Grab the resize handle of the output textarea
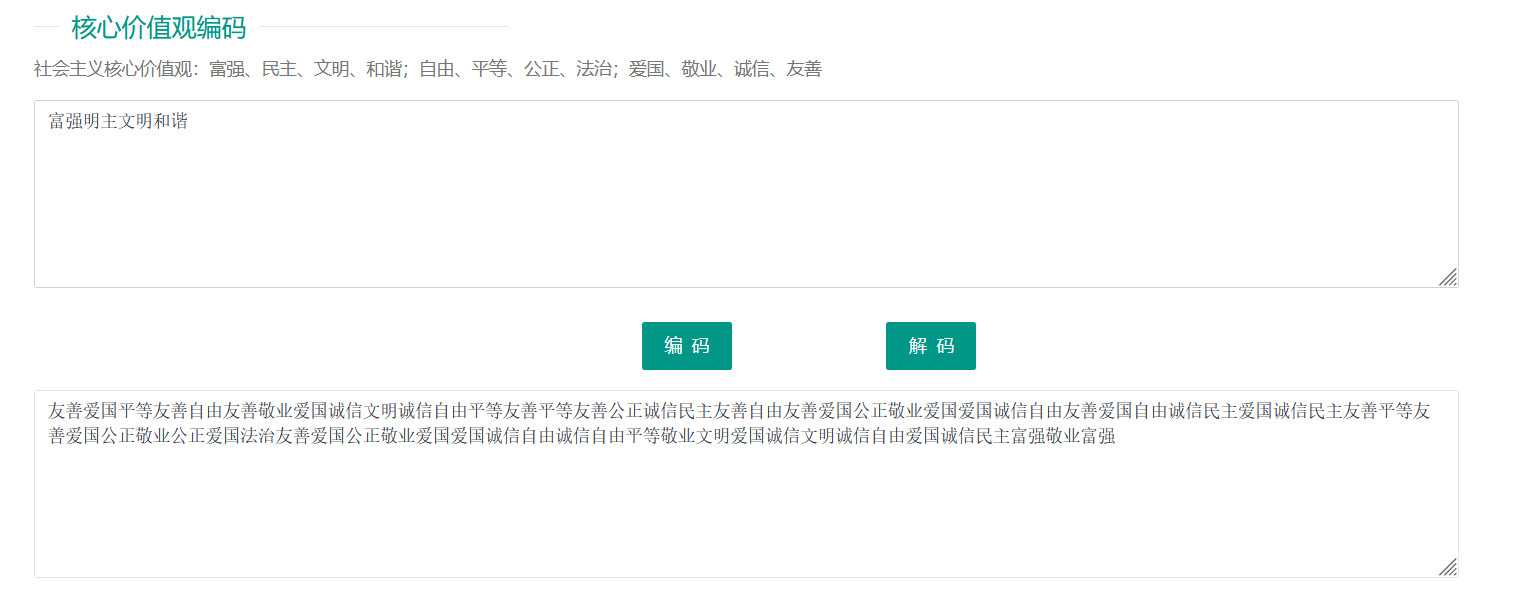The image size is (1526, 590). 1448,567
